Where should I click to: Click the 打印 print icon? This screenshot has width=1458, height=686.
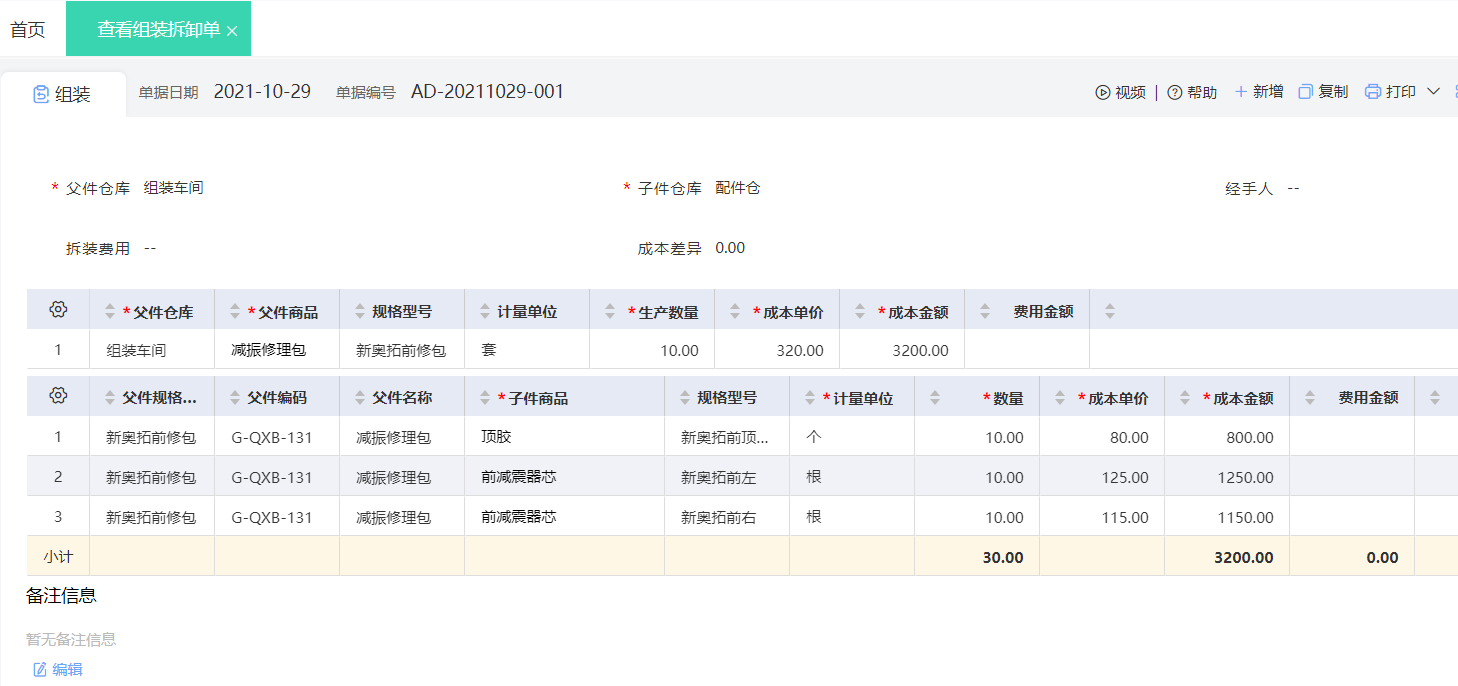(1371, 91)
